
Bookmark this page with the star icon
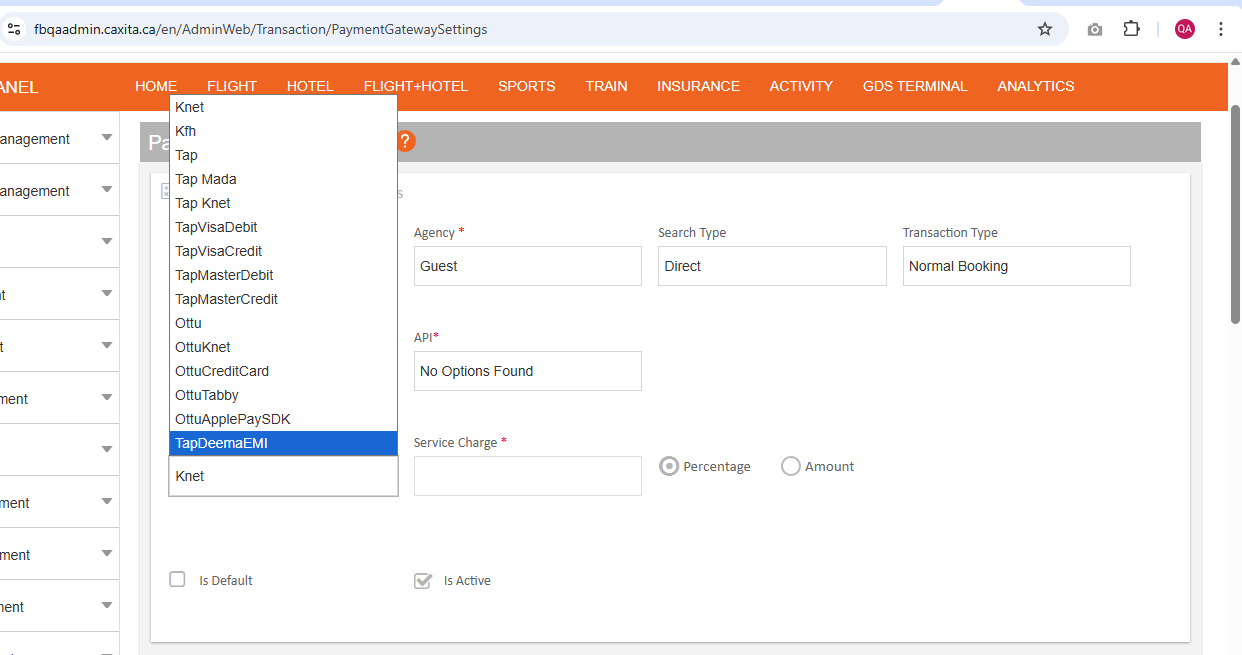tap(1045, 29)
